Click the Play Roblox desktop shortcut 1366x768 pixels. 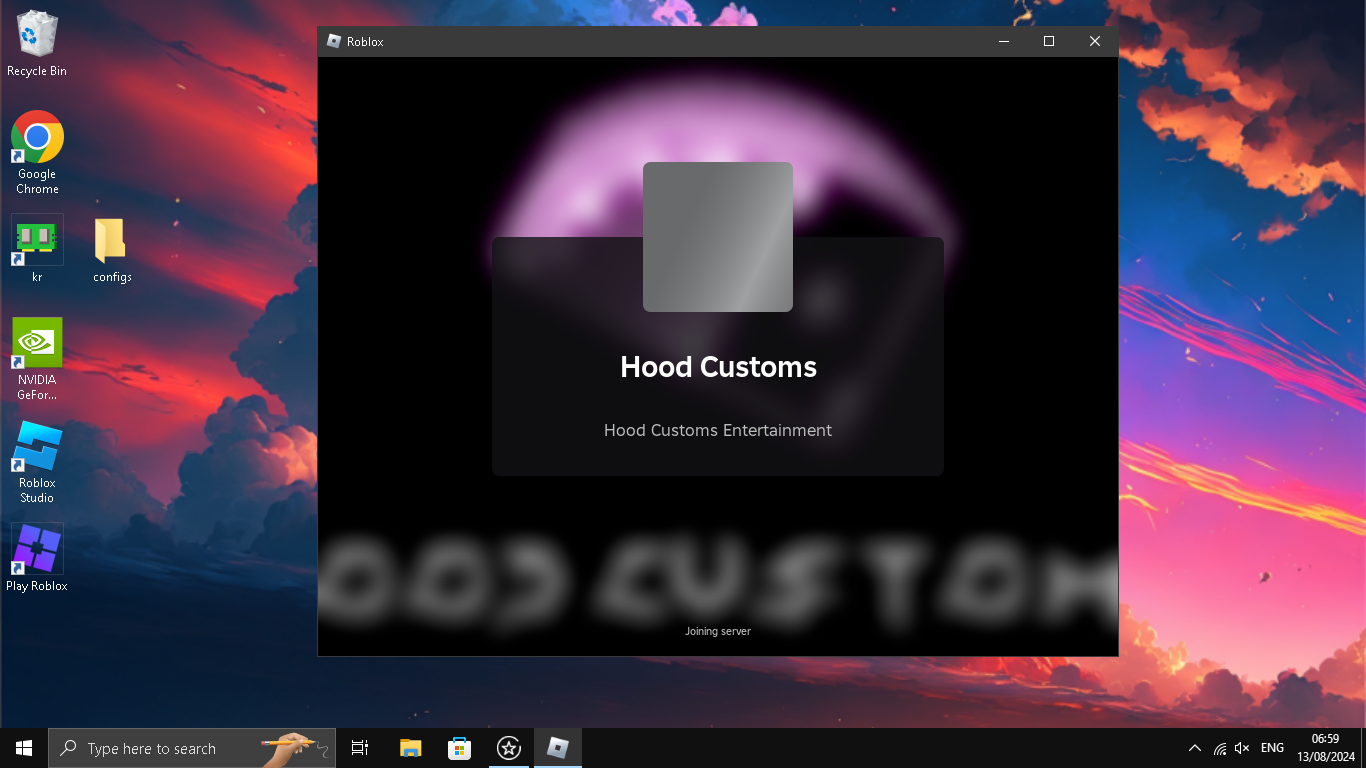(x=37, y=558)
